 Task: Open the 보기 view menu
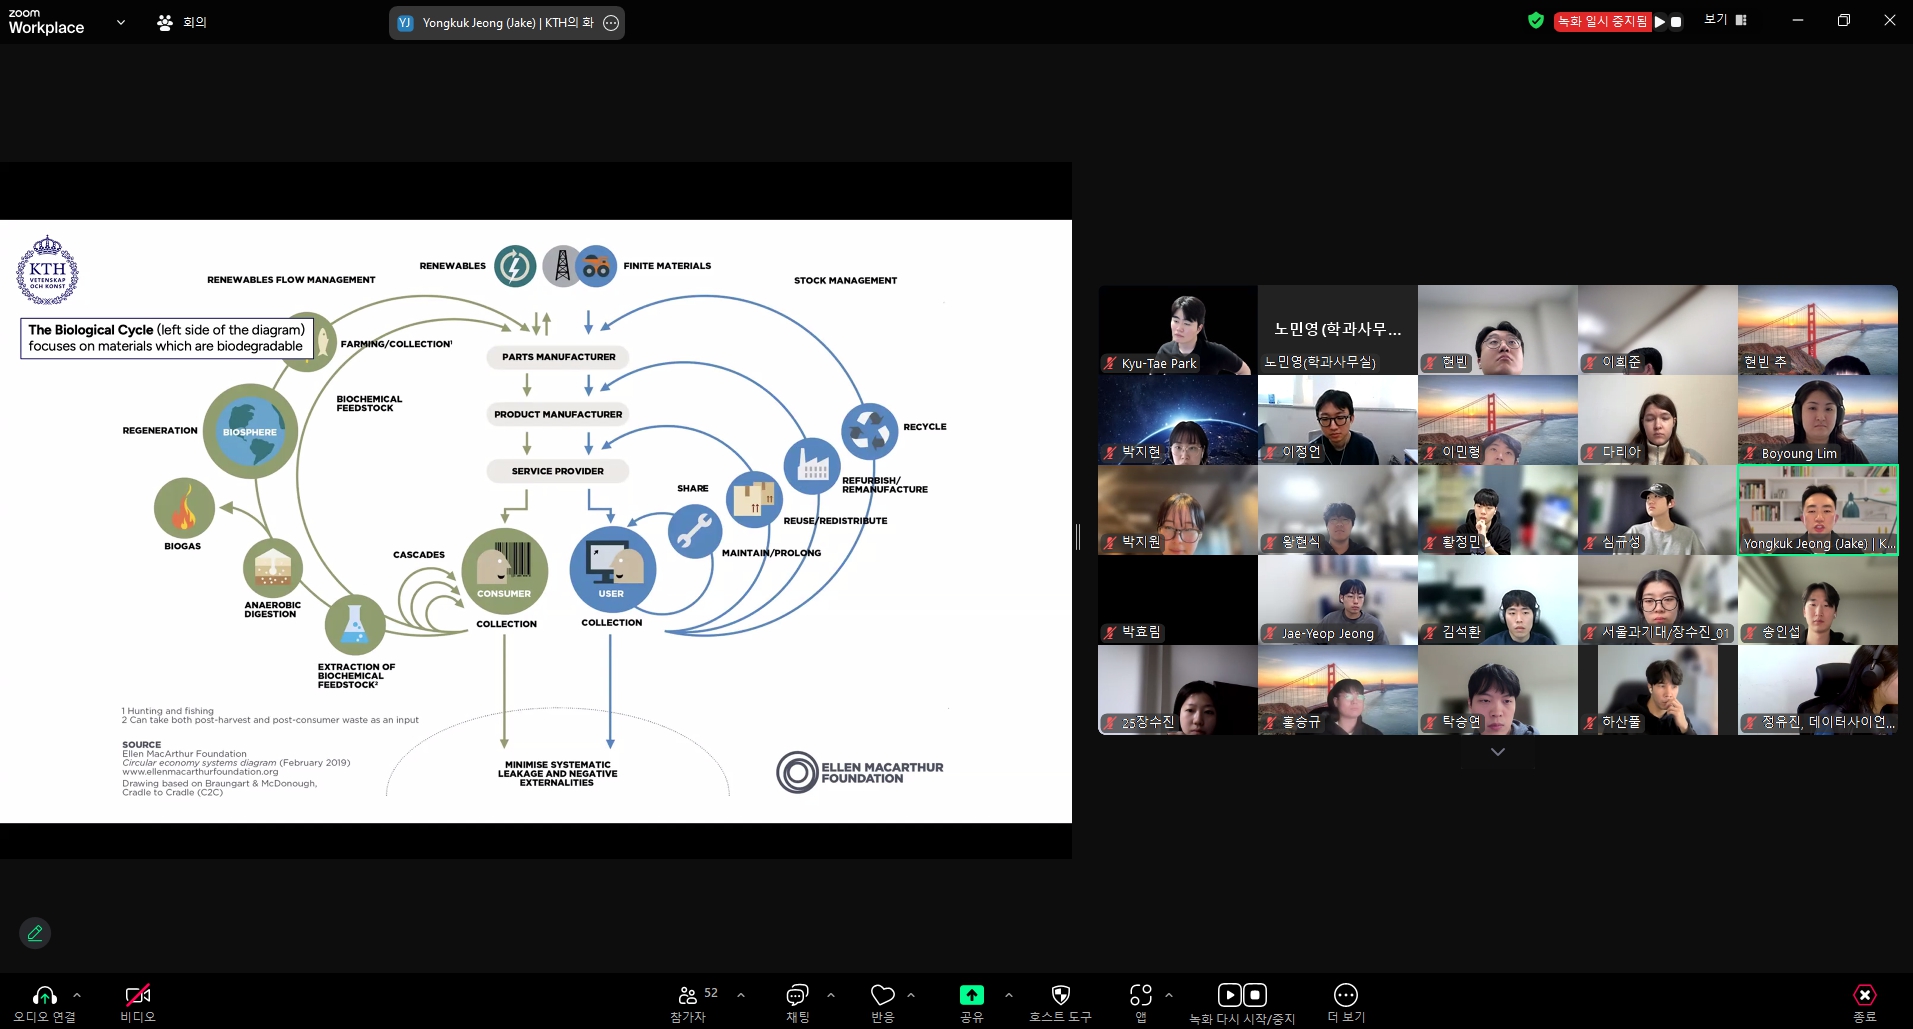coord(1725,20)
